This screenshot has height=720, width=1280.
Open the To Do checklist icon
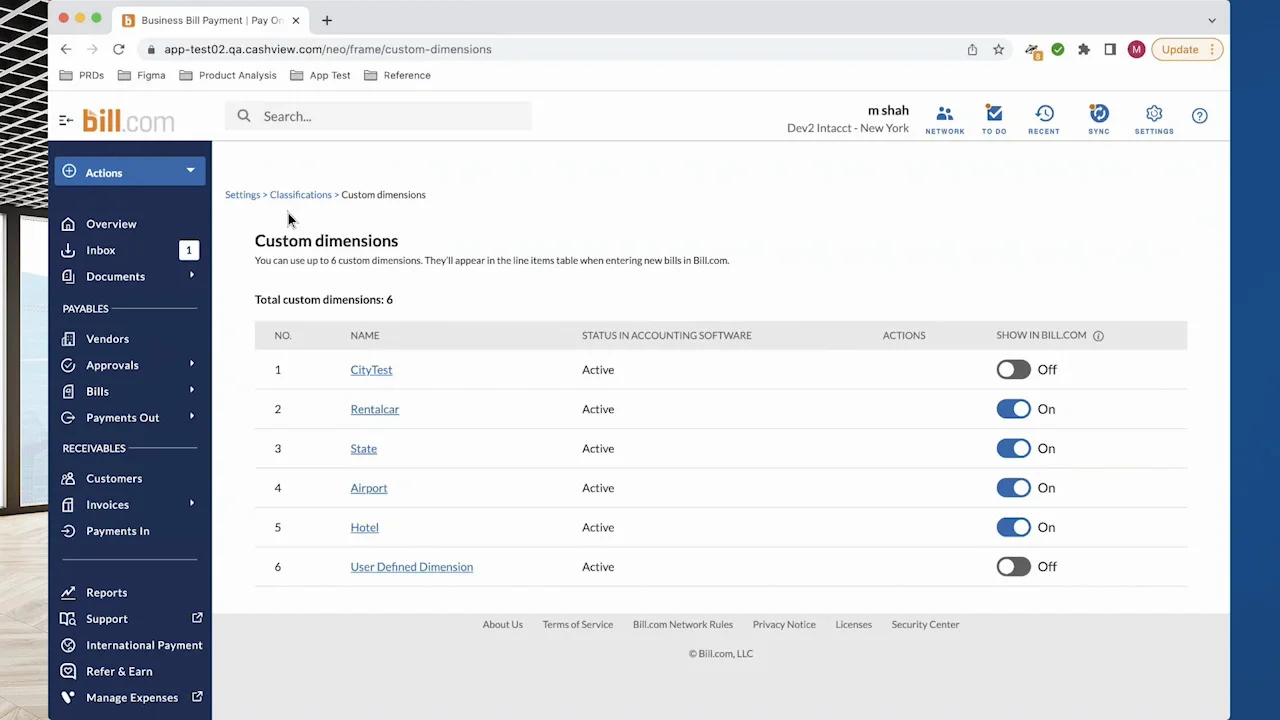(x=993, y=118)
